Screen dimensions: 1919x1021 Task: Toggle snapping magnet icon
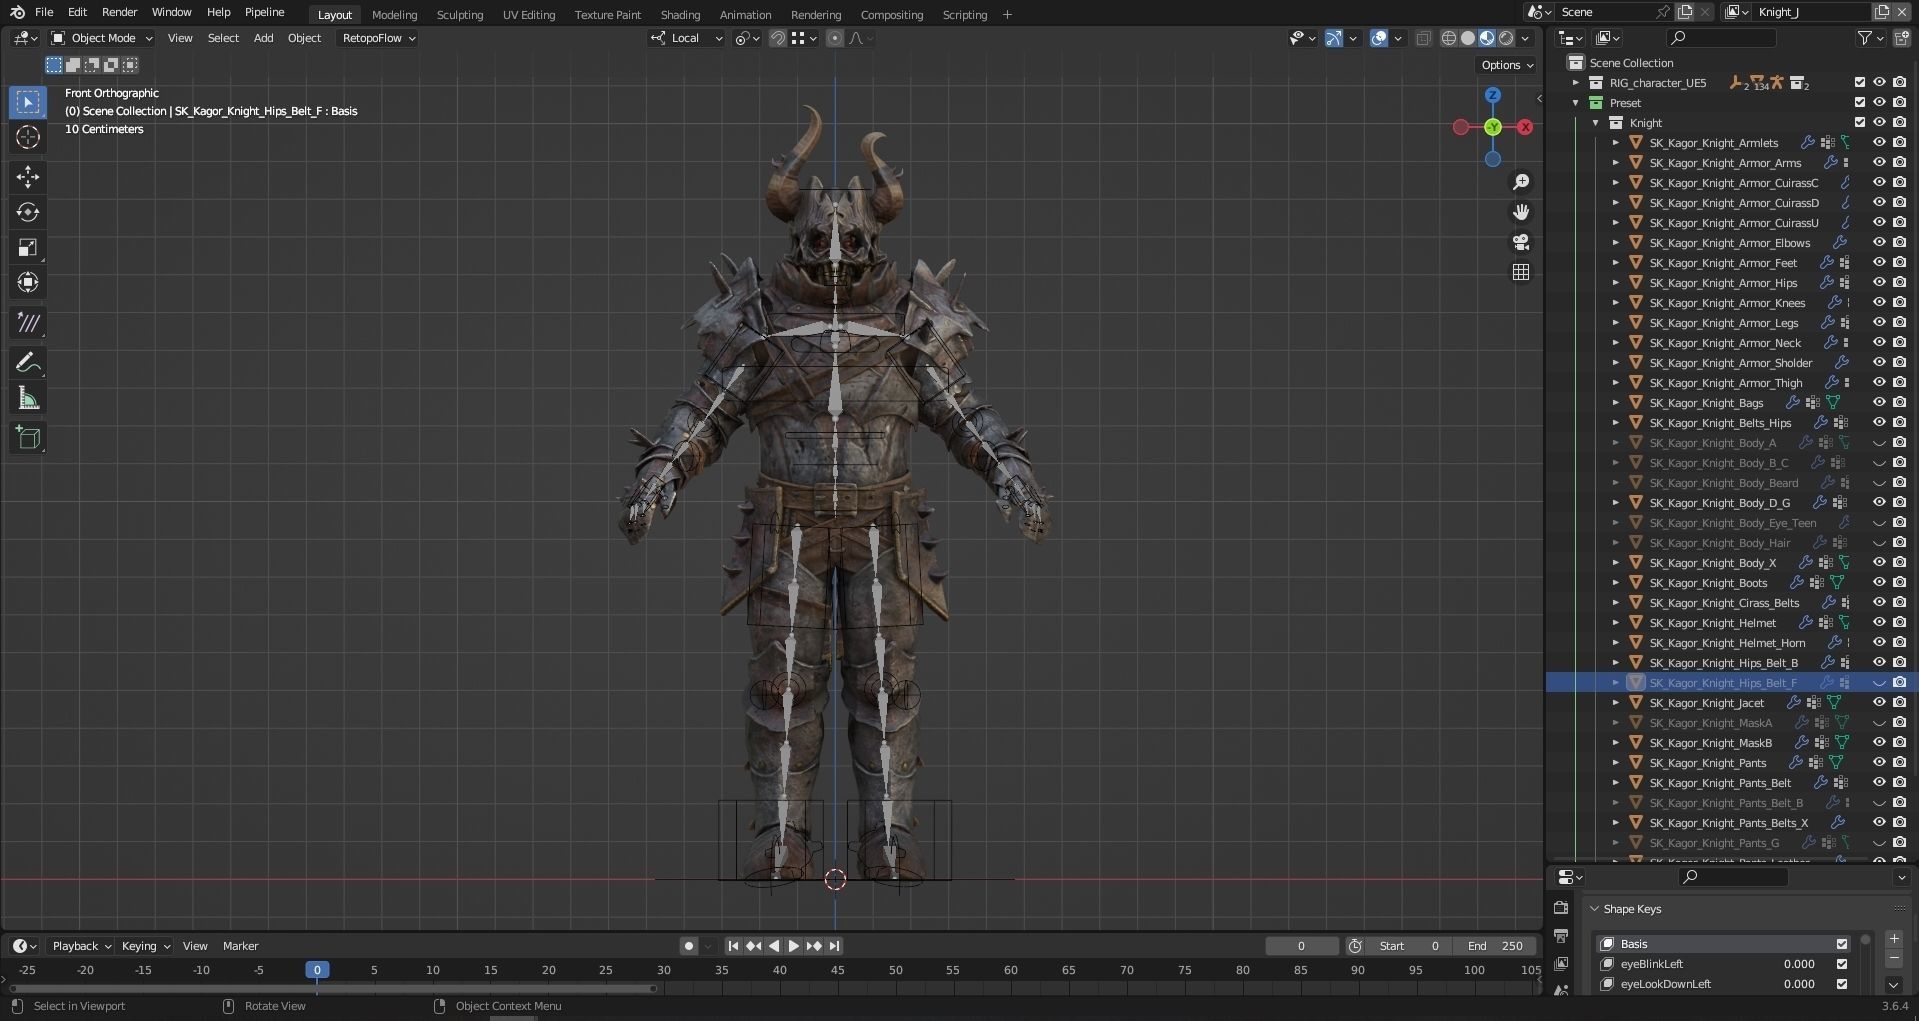(777, 38)
